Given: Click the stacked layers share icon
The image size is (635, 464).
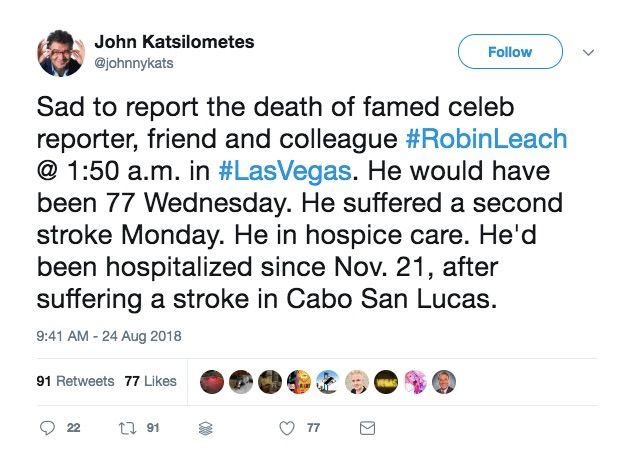Looking at the screenshot, I should [x=207, y=428].
